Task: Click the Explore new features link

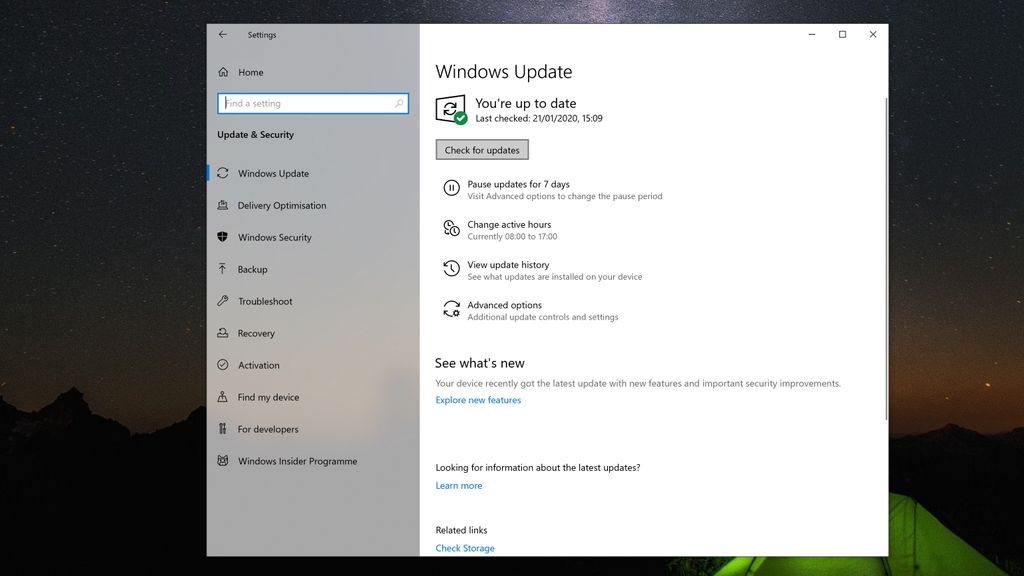Action: (477, 400)
